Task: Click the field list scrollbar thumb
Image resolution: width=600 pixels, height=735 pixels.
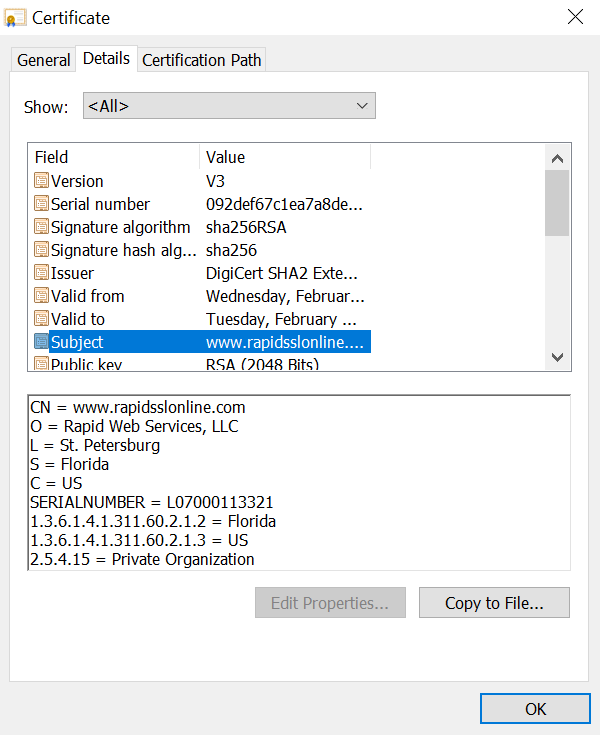Action: coord(557,203)
